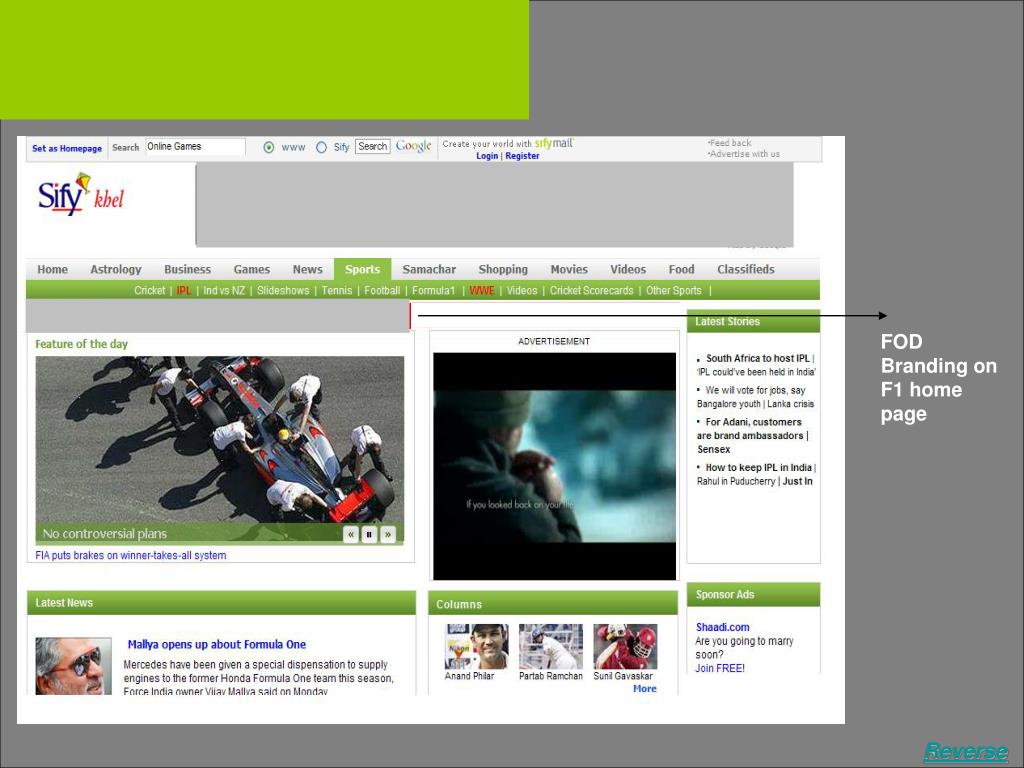Screen dimensions: 1024x768
Task: Select IPL in sports submenu
Action: click(x=184, y=291)
